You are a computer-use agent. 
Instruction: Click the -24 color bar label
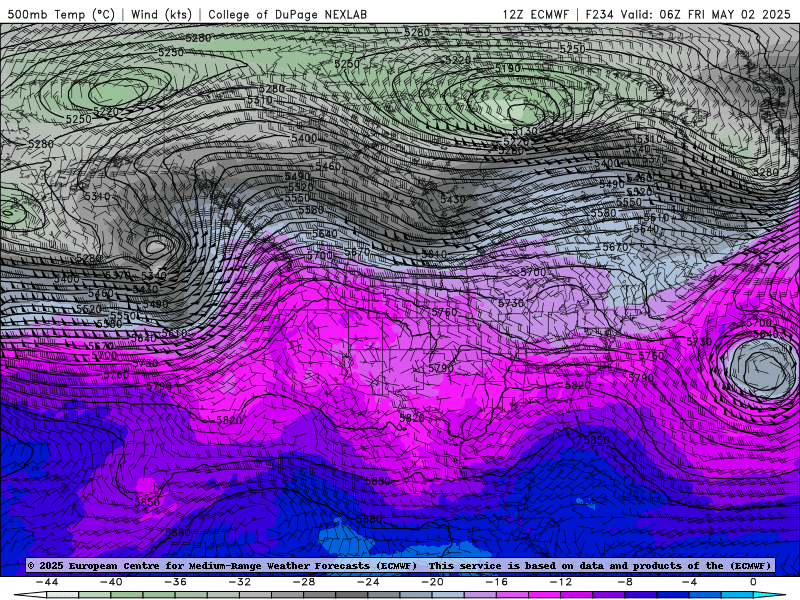pyautogui.click(x=368, y=582)
